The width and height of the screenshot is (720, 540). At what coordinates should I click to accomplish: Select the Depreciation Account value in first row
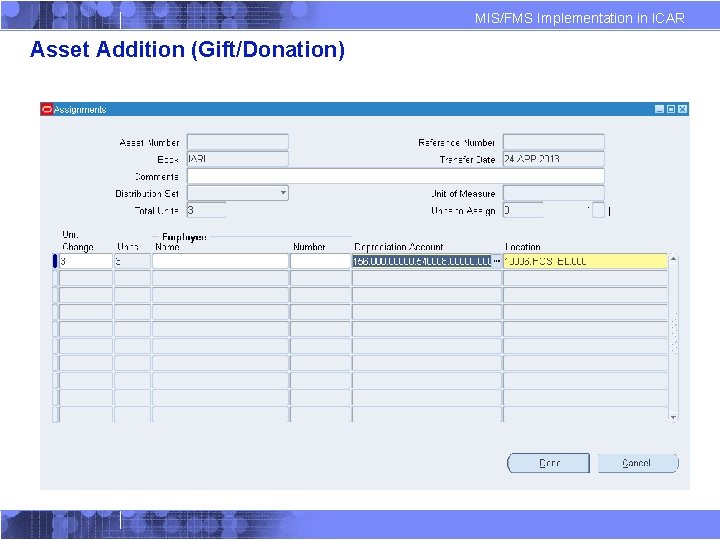coord(422,261)
